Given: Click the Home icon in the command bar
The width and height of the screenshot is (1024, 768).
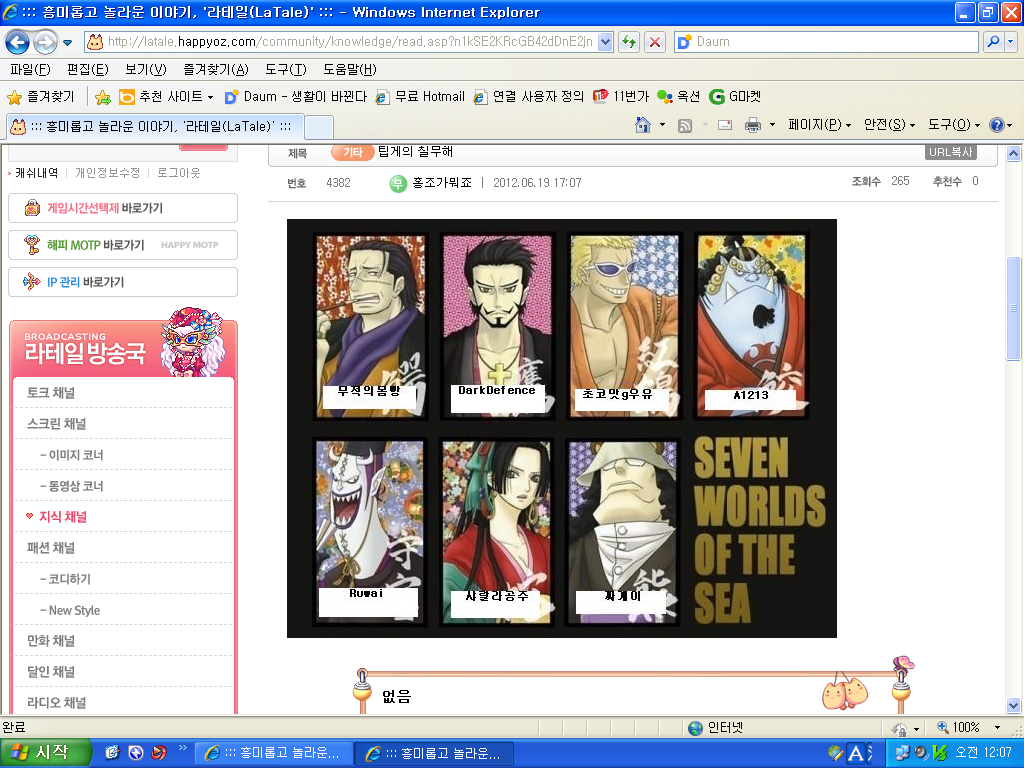Looking at the screenshot, I should [644, 125].
